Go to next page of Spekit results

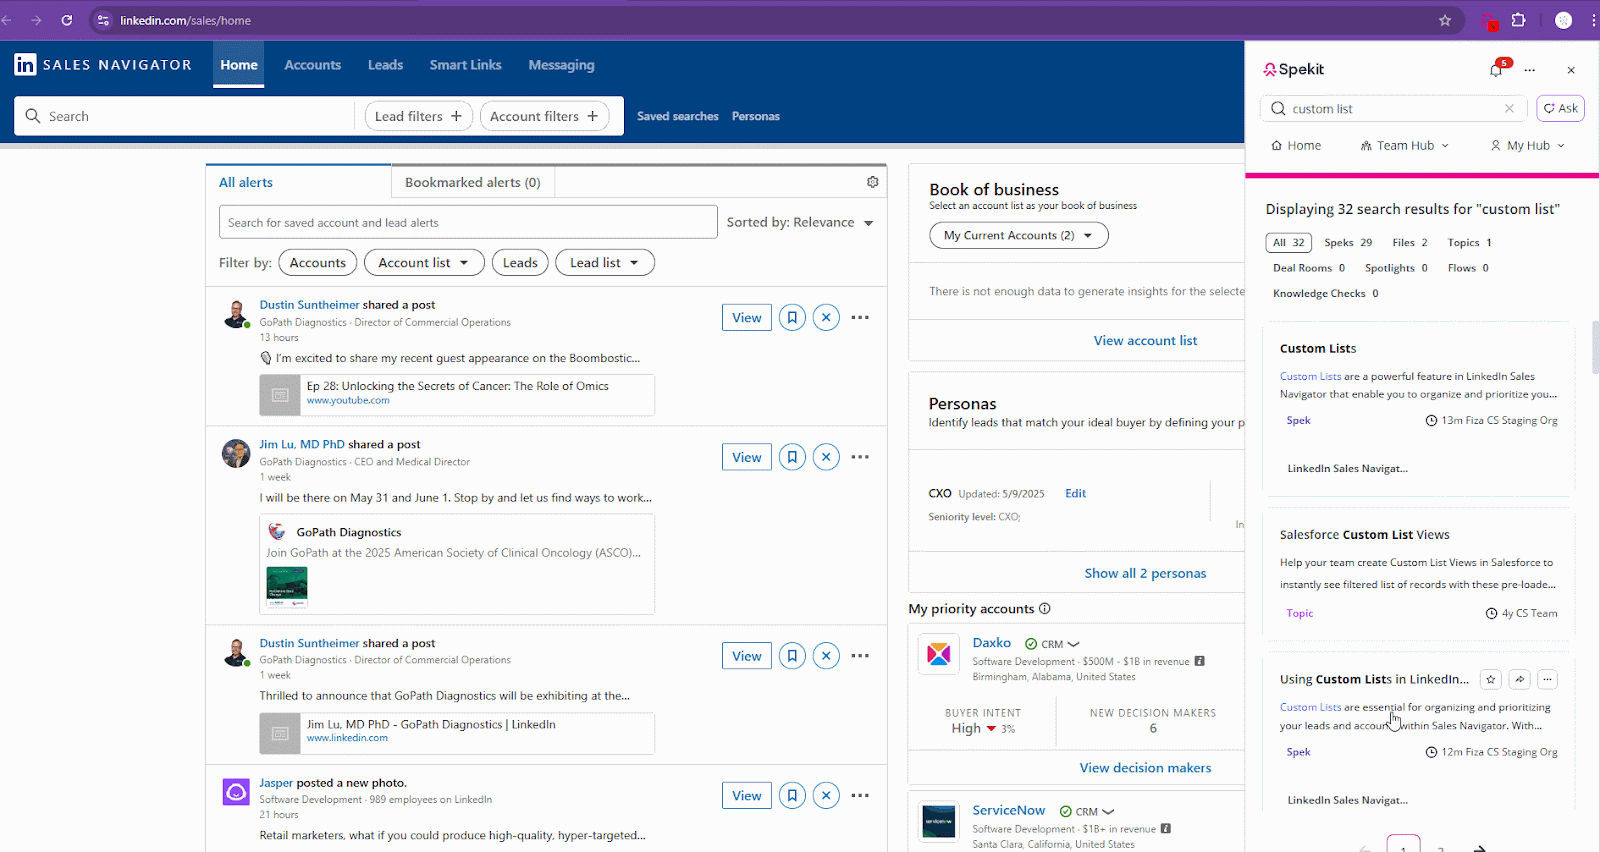1479,848
